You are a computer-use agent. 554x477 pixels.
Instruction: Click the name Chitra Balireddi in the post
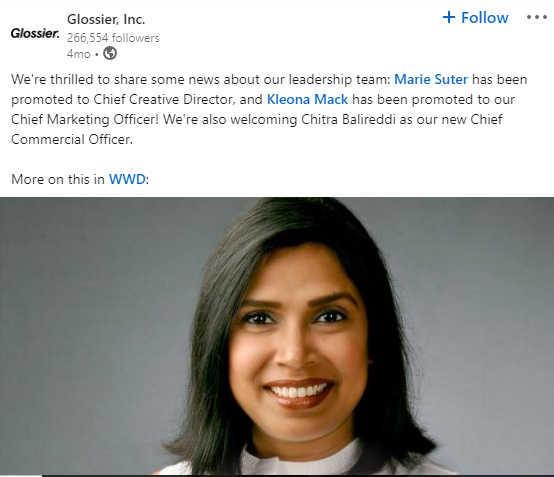348,119
